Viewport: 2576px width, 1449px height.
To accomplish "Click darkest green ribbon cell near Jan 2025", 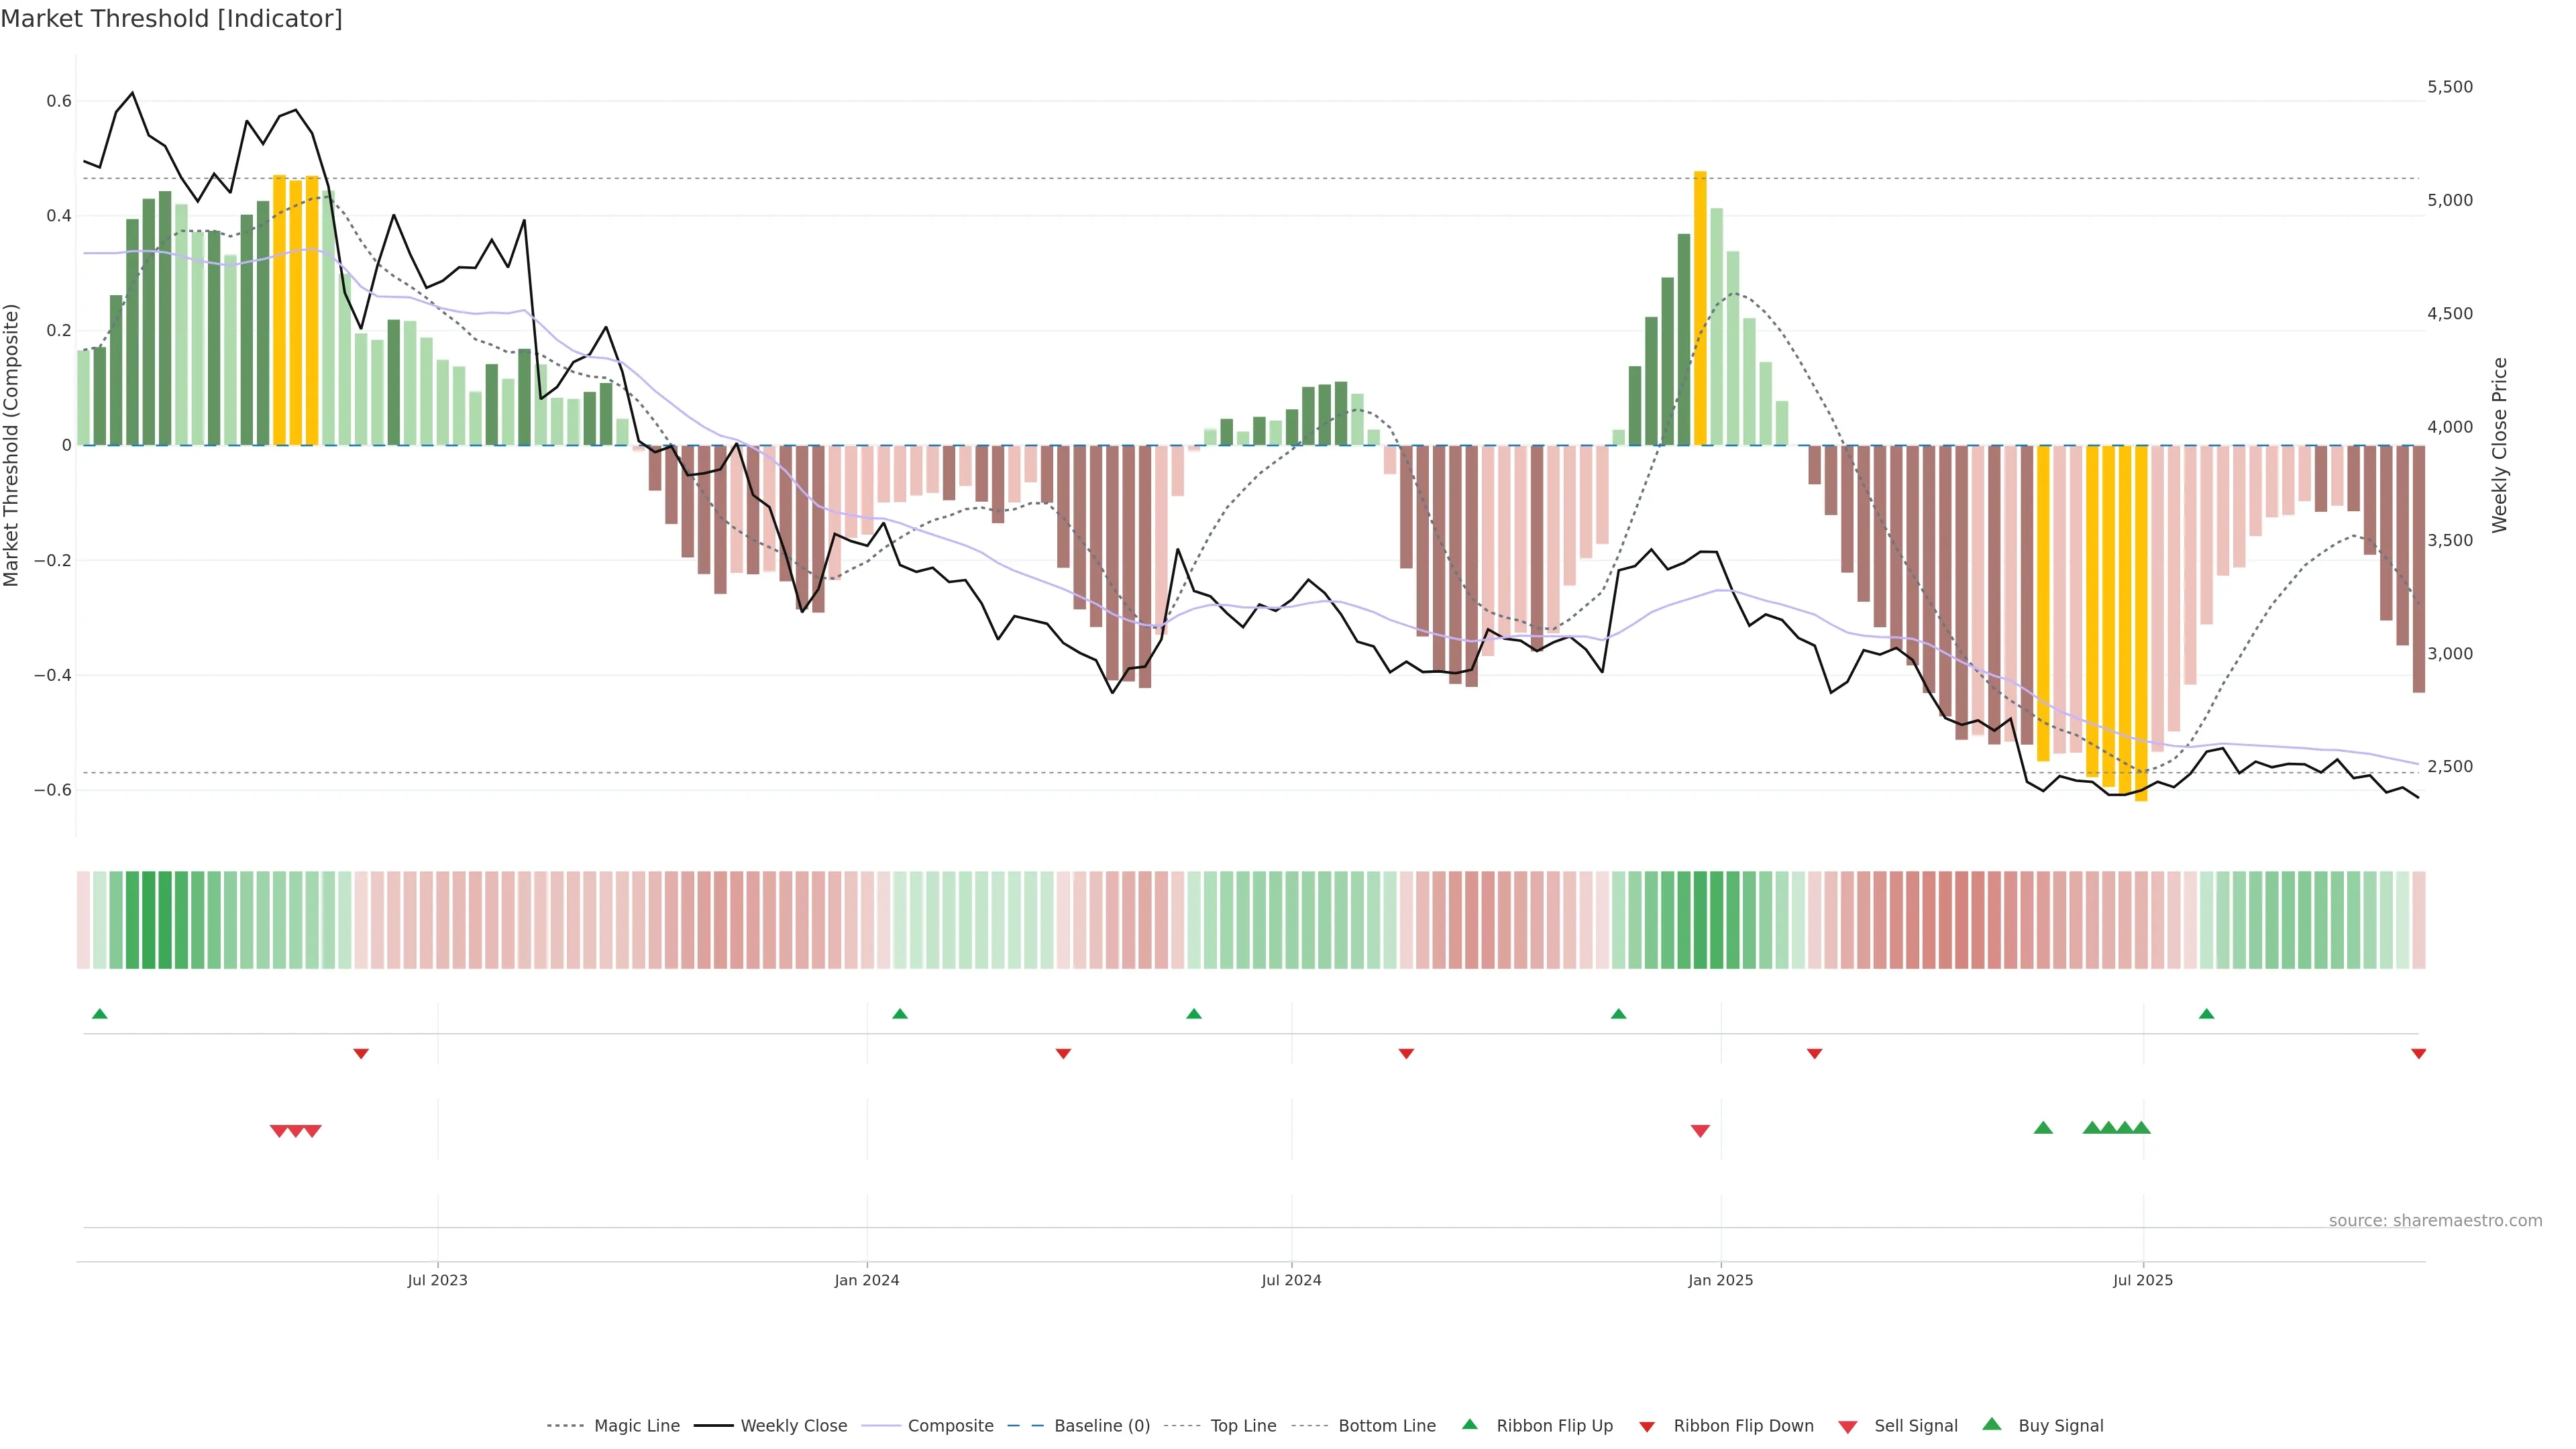I will [x=1700, y=920].
